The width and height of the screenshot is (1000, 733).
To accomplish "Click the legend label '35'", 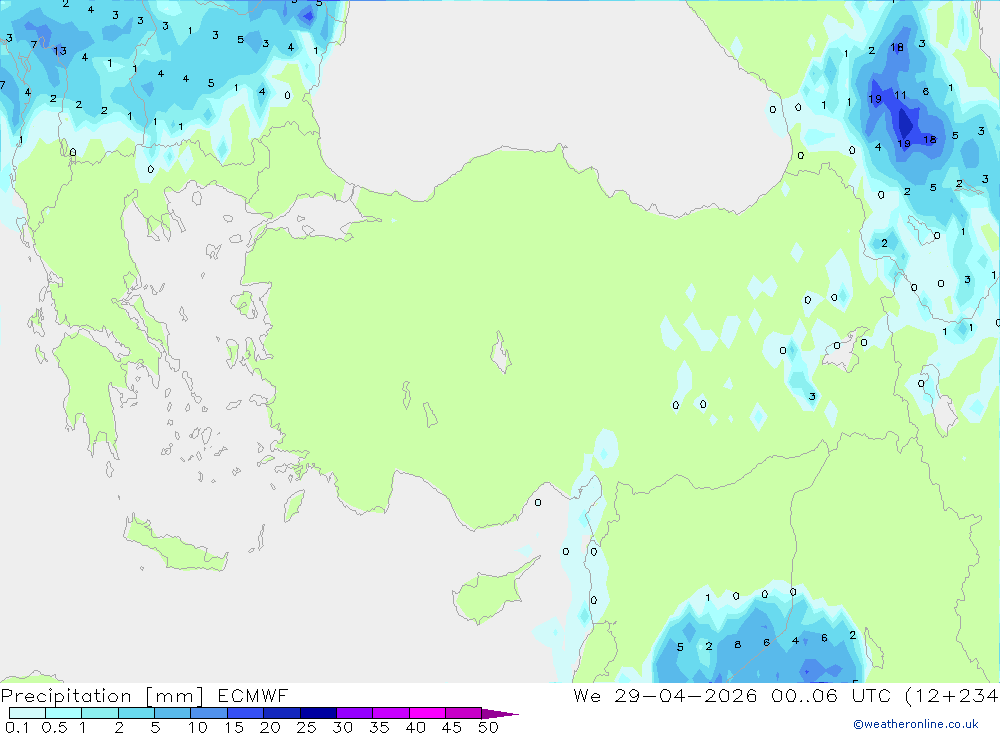I will click(x=379, y=727).
